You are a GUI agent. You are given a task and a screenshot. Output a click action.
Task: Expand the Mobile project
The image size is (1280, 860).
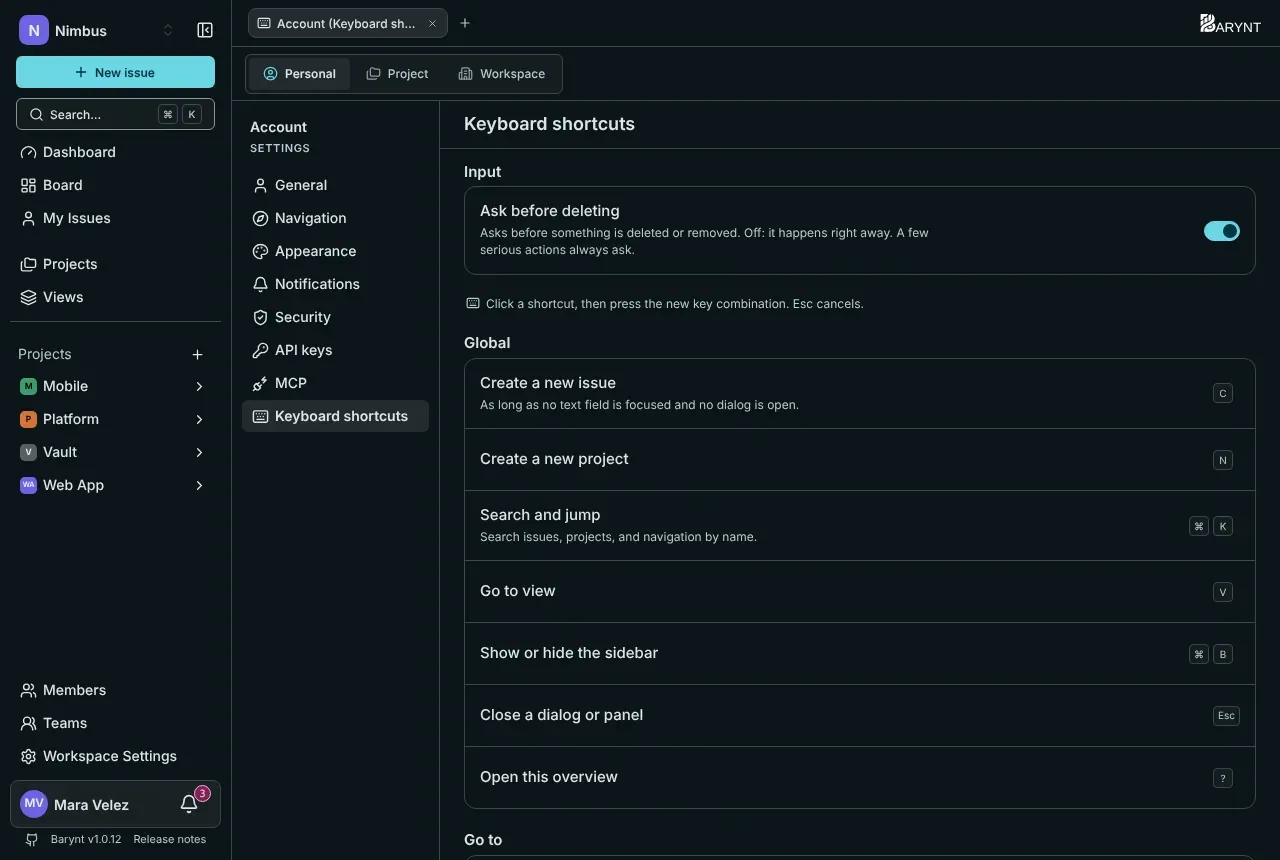(199, 386)
